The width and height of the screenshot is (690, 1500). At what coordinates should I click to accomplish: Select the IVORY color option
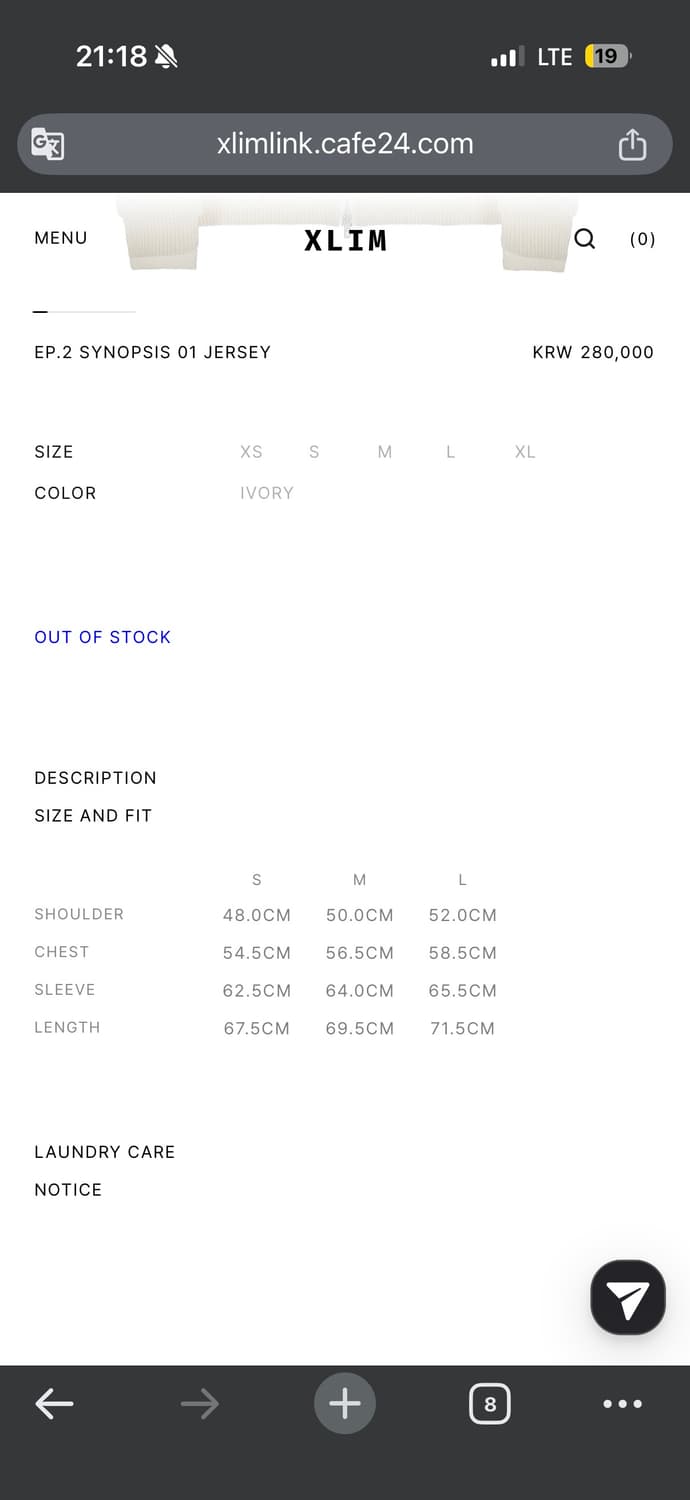(267, 493)
